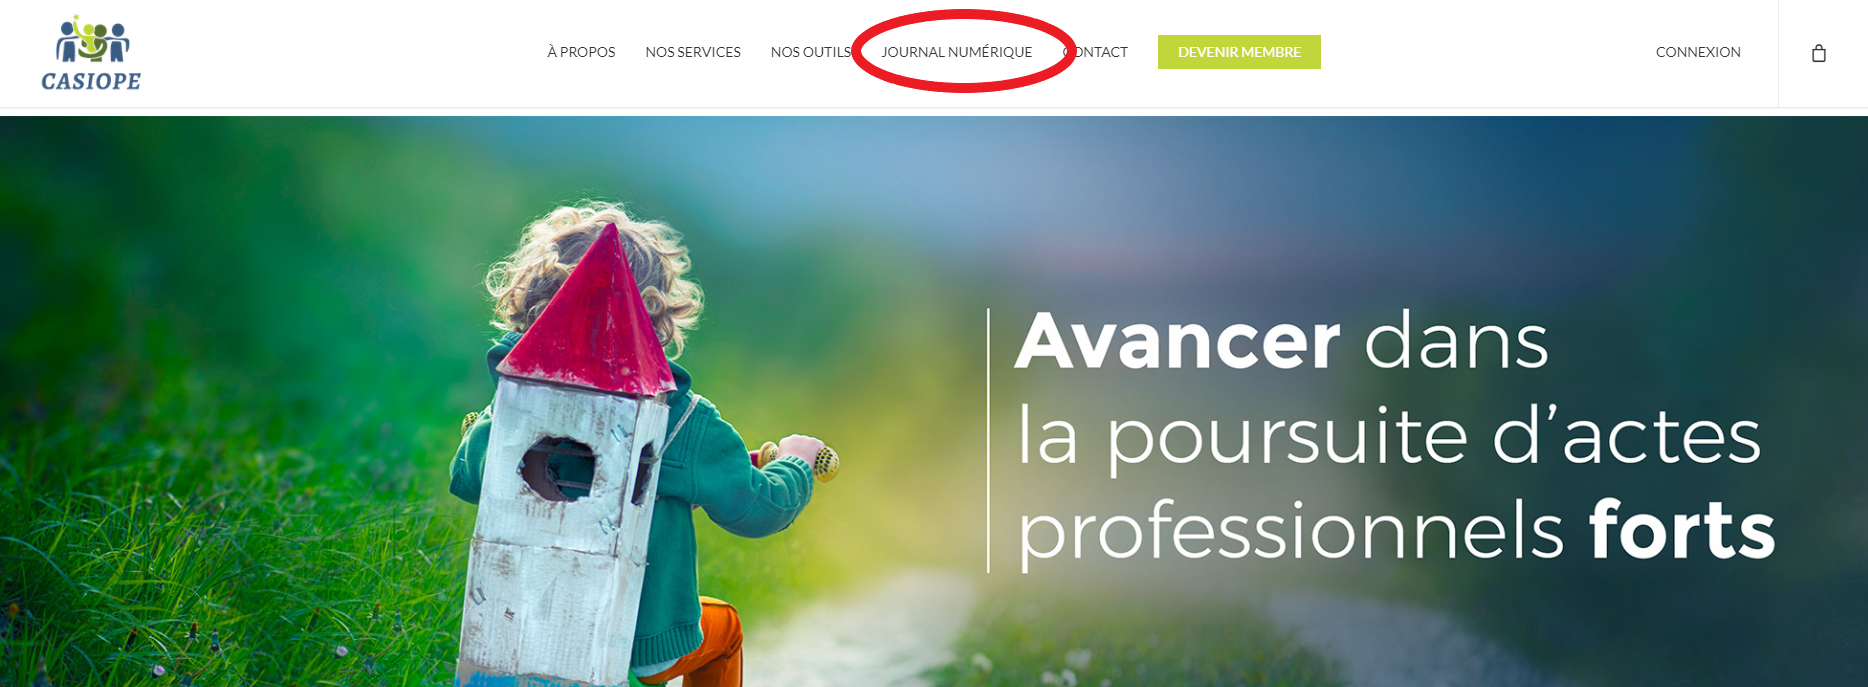
Task: Click the white vertical divider beside headline
Action: point(988,441)
